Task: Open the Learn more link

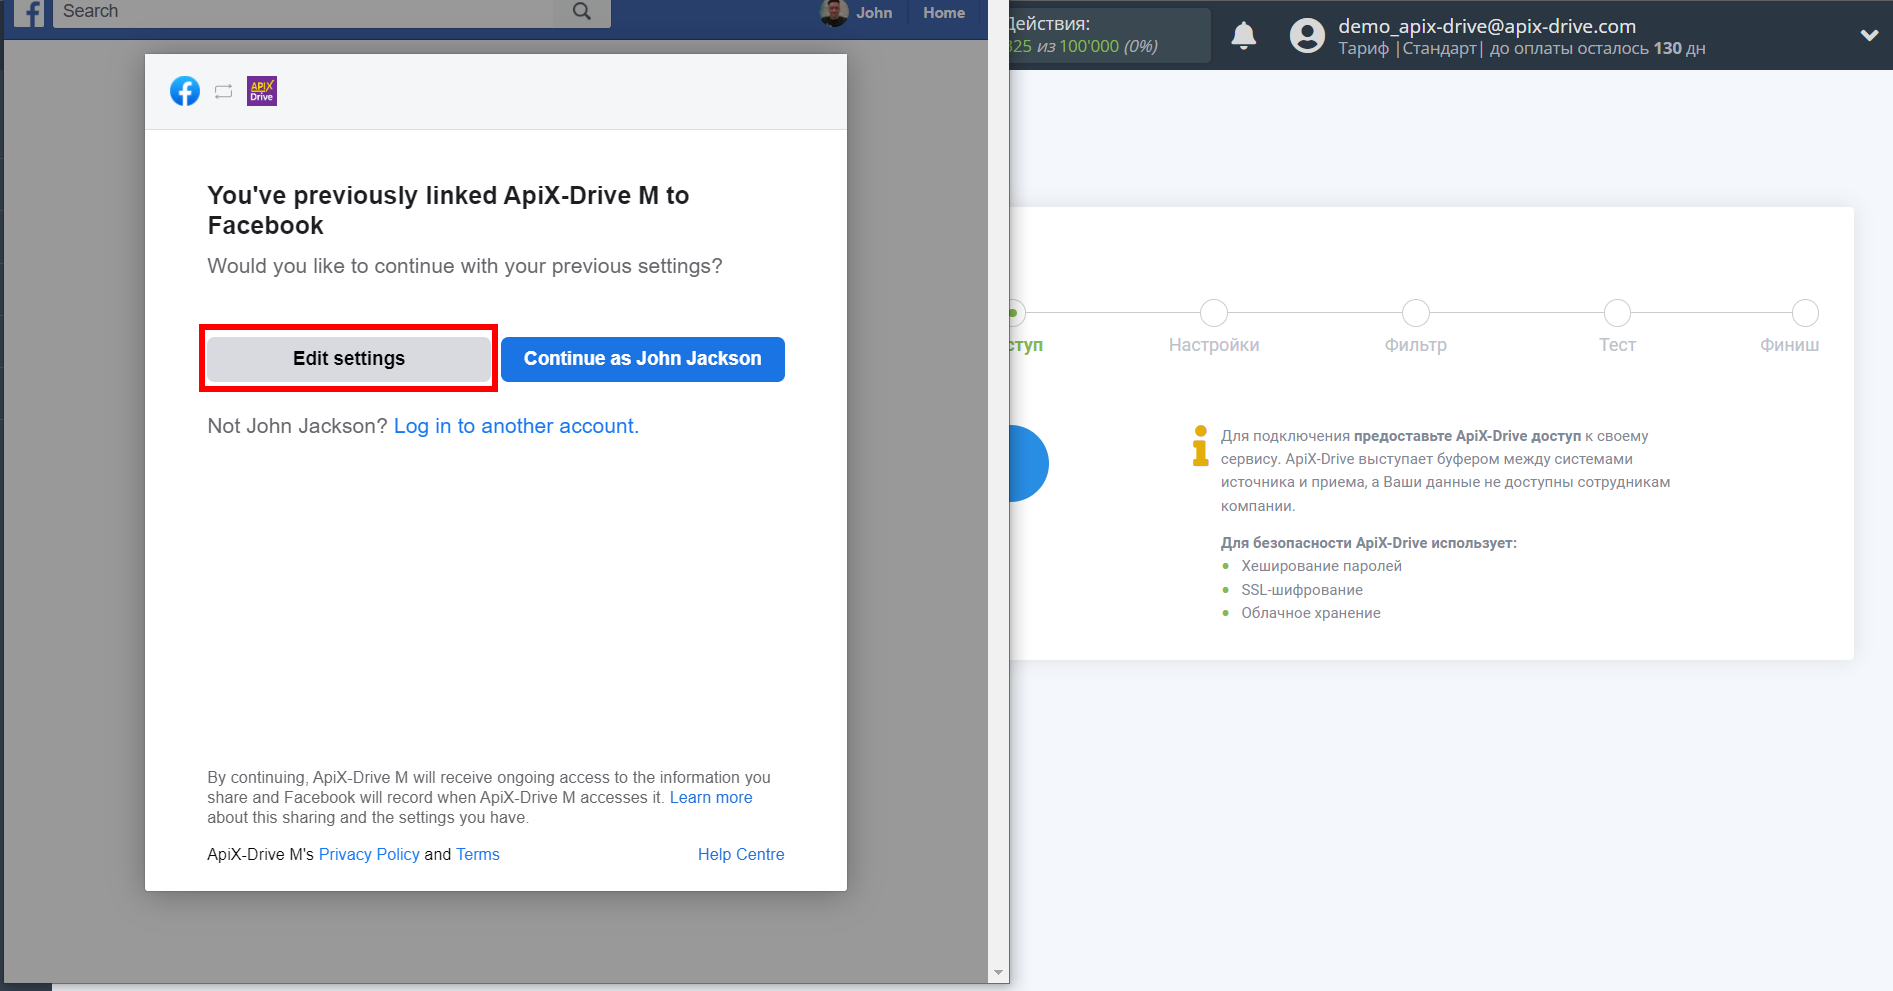Action: click(x=711, y=797)
